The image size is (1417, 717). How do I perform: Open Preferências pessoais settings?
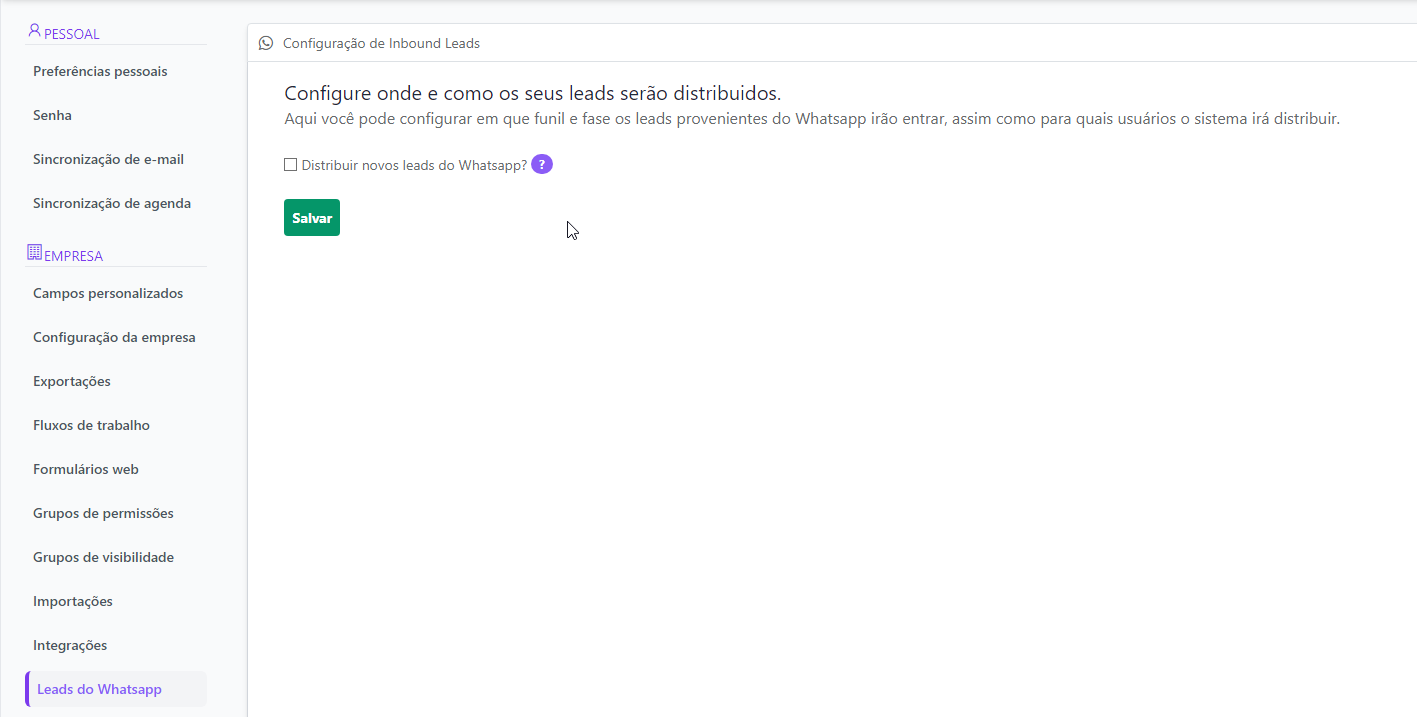(100, 72)
